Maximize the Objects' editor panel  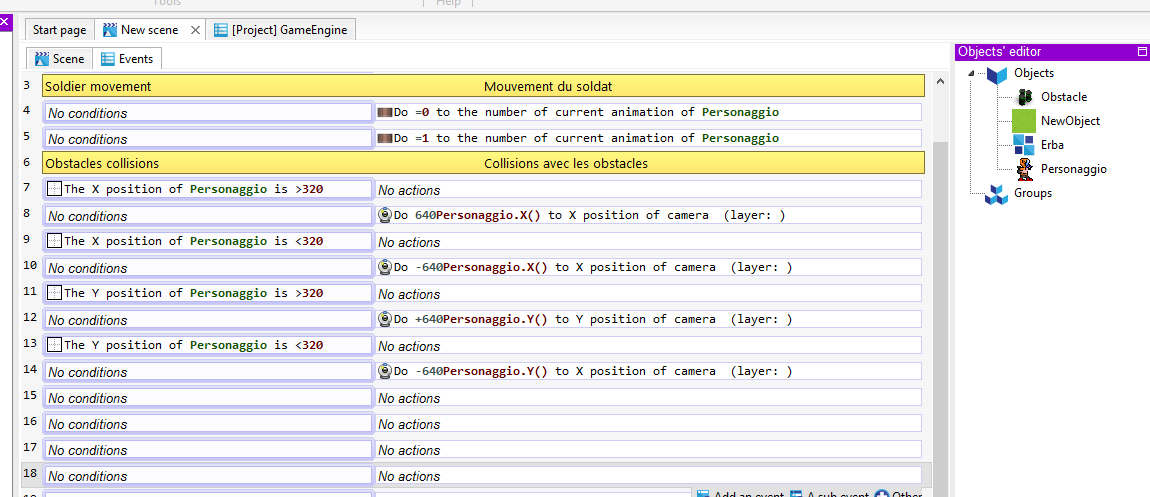click(x=1141, y=52)
